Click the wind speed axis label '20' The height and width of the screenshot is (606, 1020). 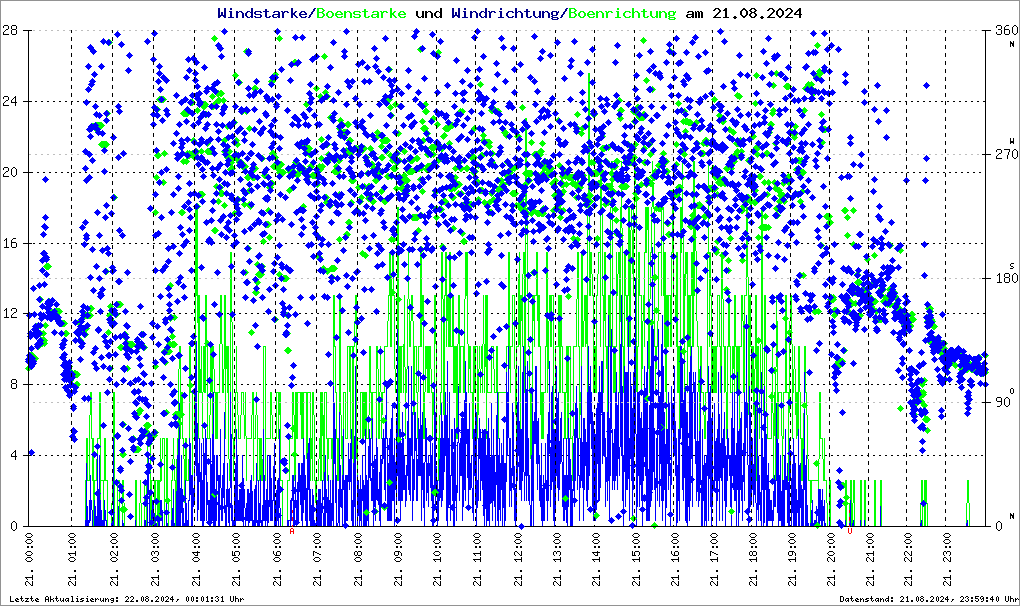(x=10, y=172)
